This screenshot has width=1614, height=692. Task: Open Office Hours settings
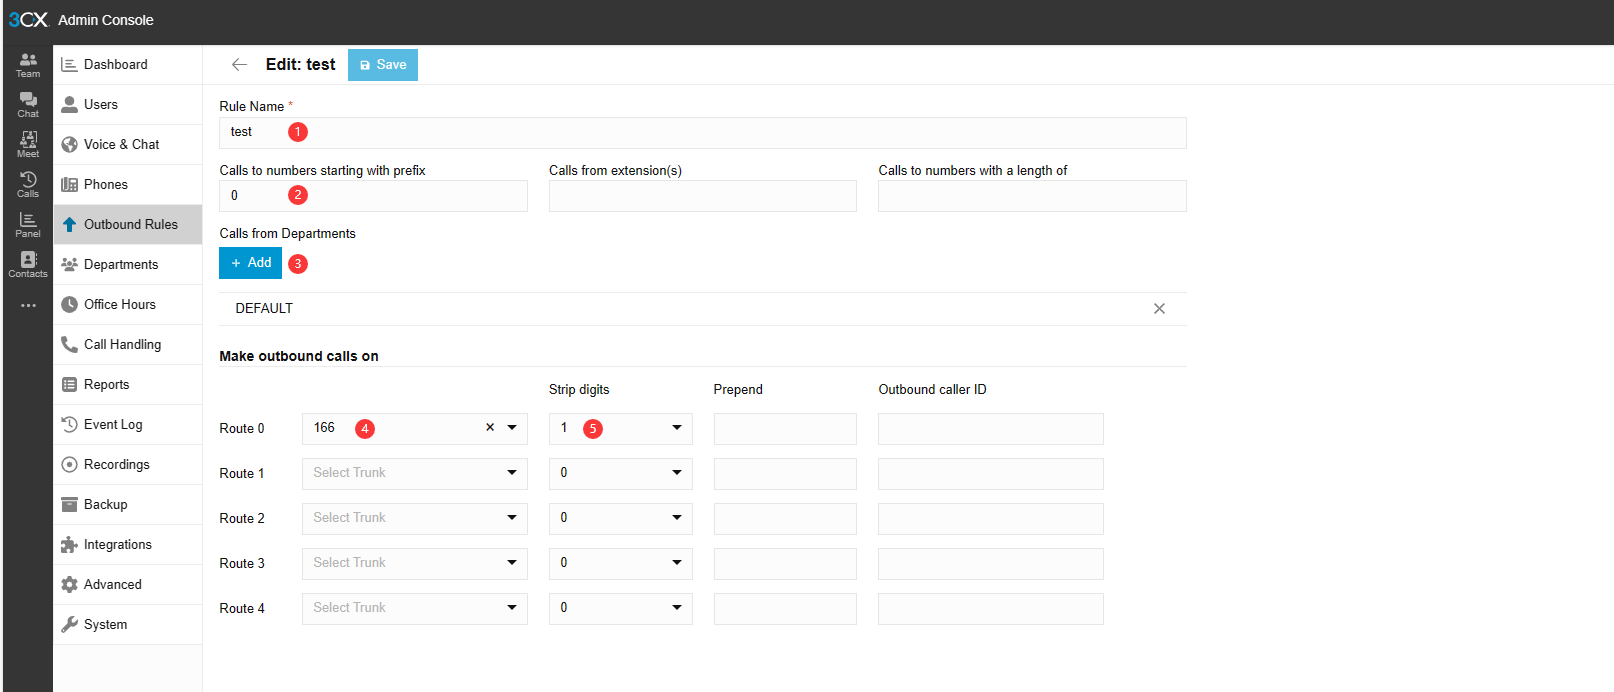[x=128, y=305]
